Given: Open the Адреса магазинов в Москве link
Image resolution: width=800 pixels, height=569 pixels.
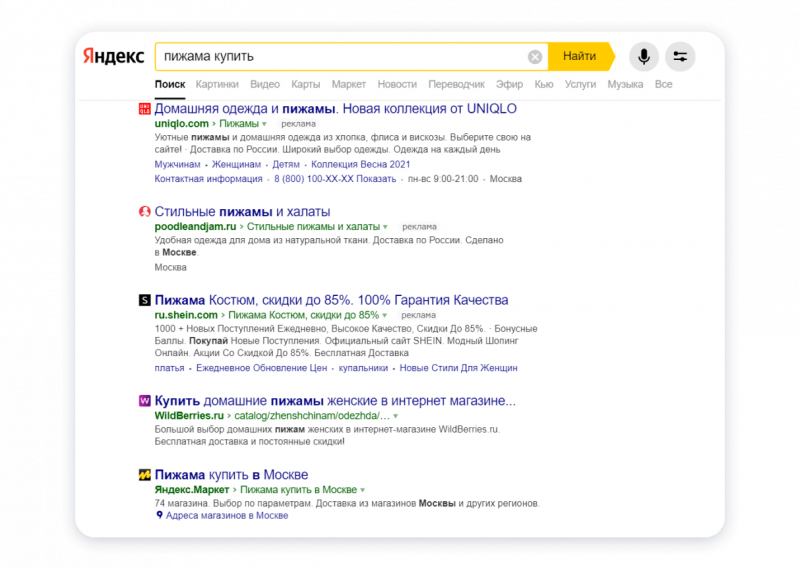Looking at the screenshot, I should [x=227, y=515].
